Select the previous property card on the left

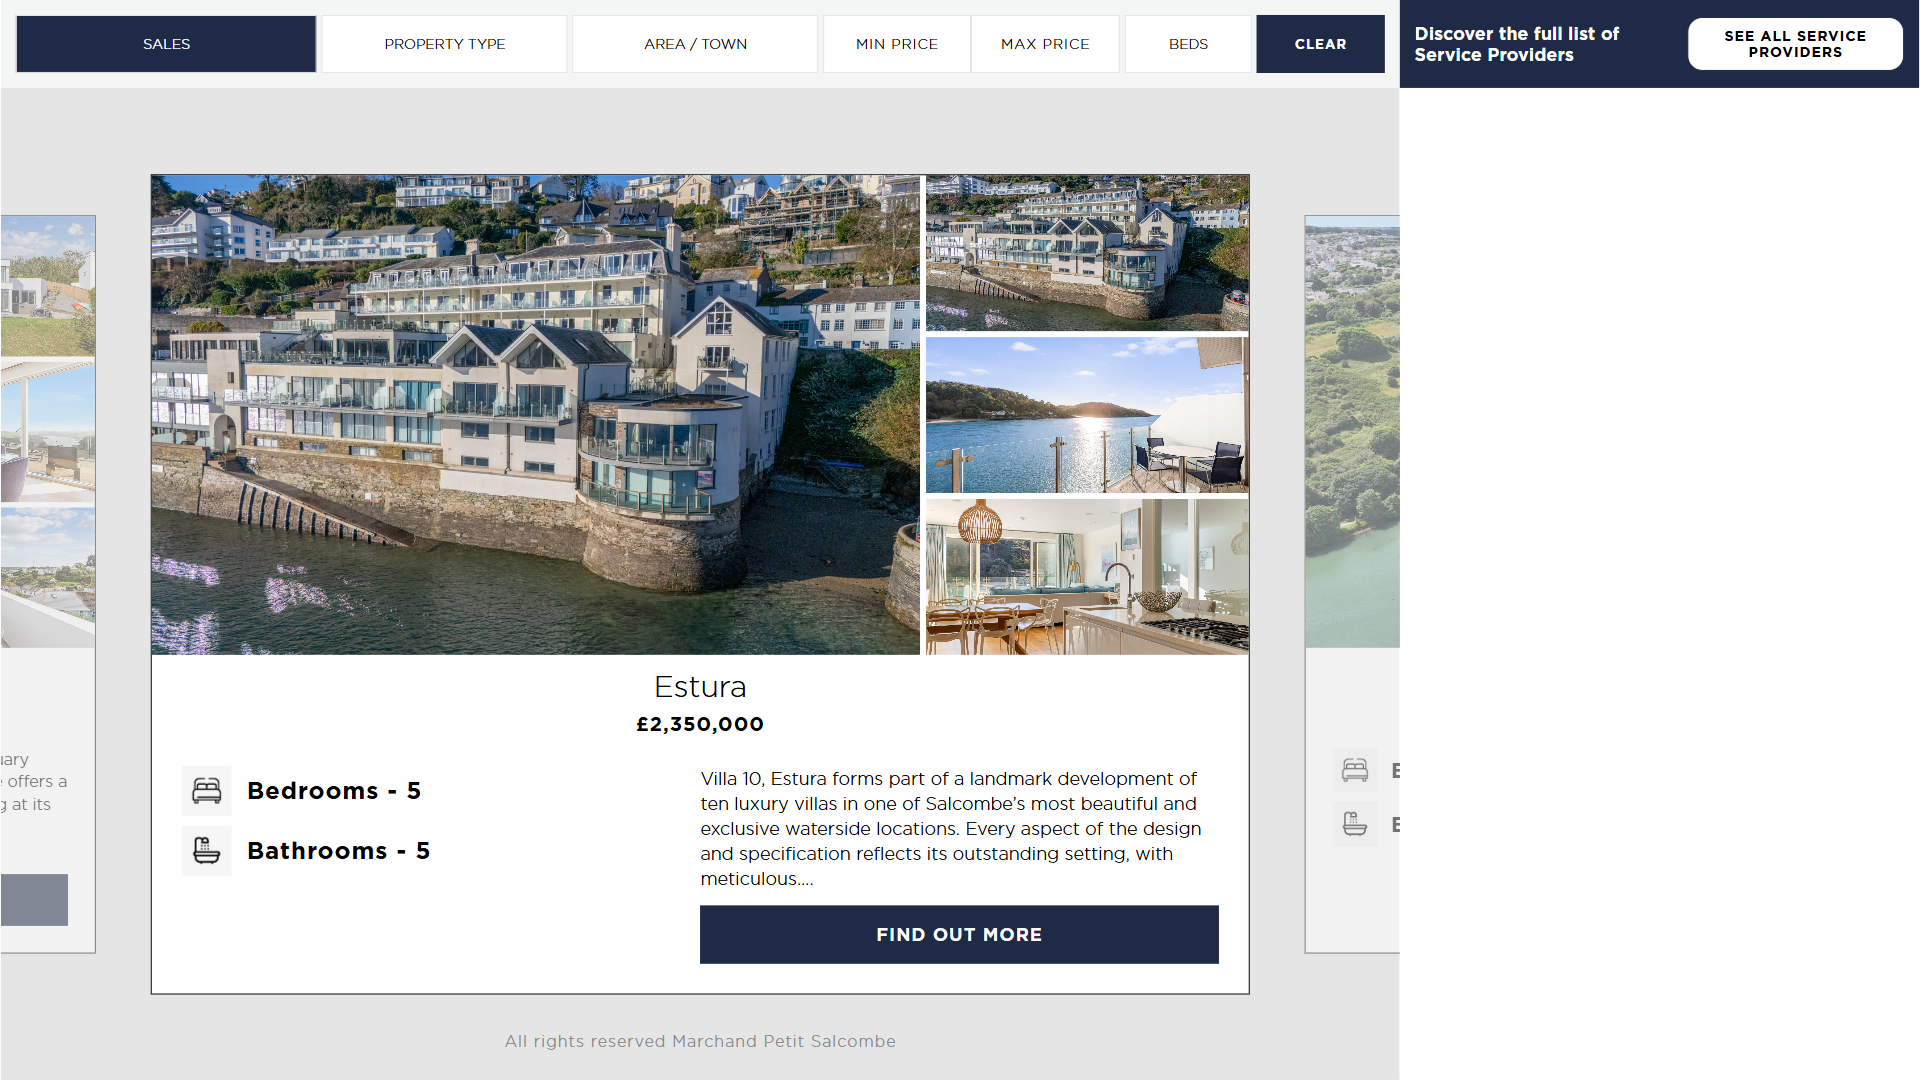click(x=48, y=584)
